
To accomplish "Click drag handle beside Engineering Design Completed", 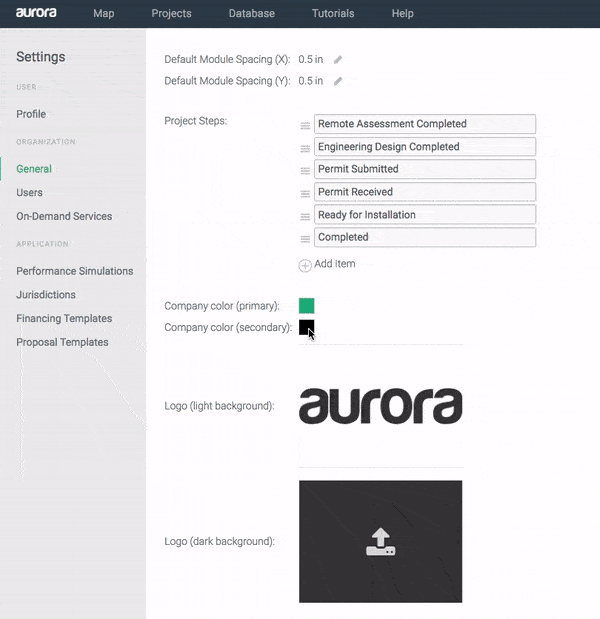I will [x=305, y=148].
